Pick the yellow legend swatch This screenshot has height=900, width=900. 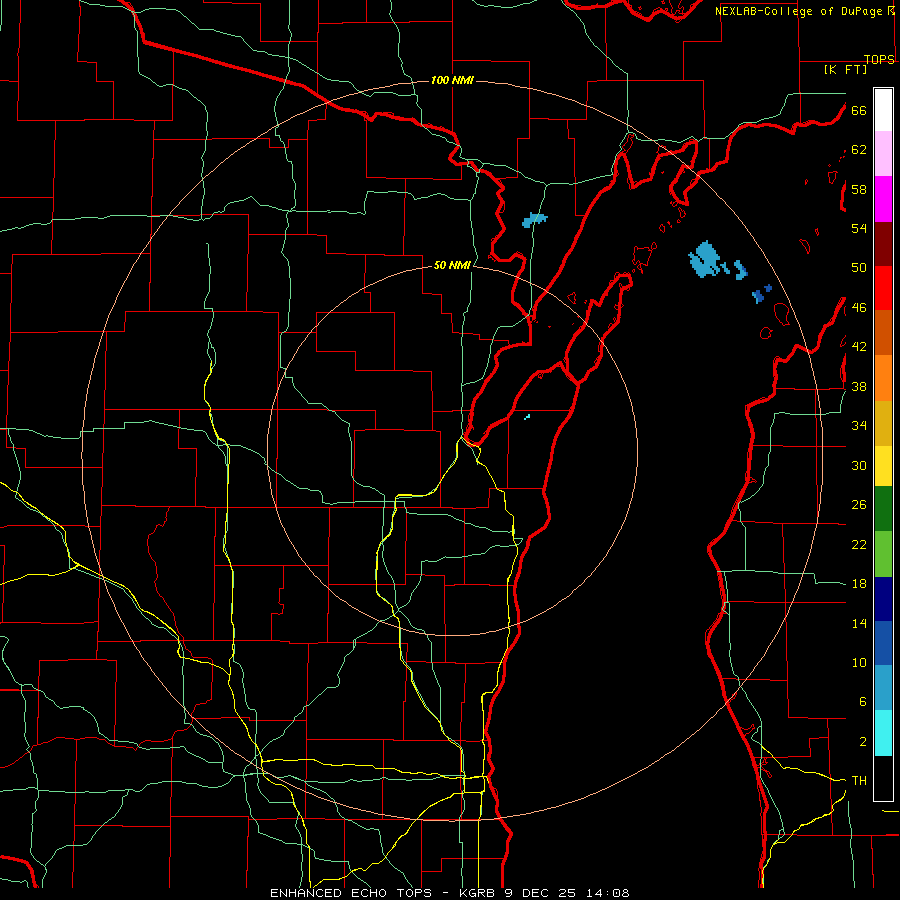tap(883, 466)
